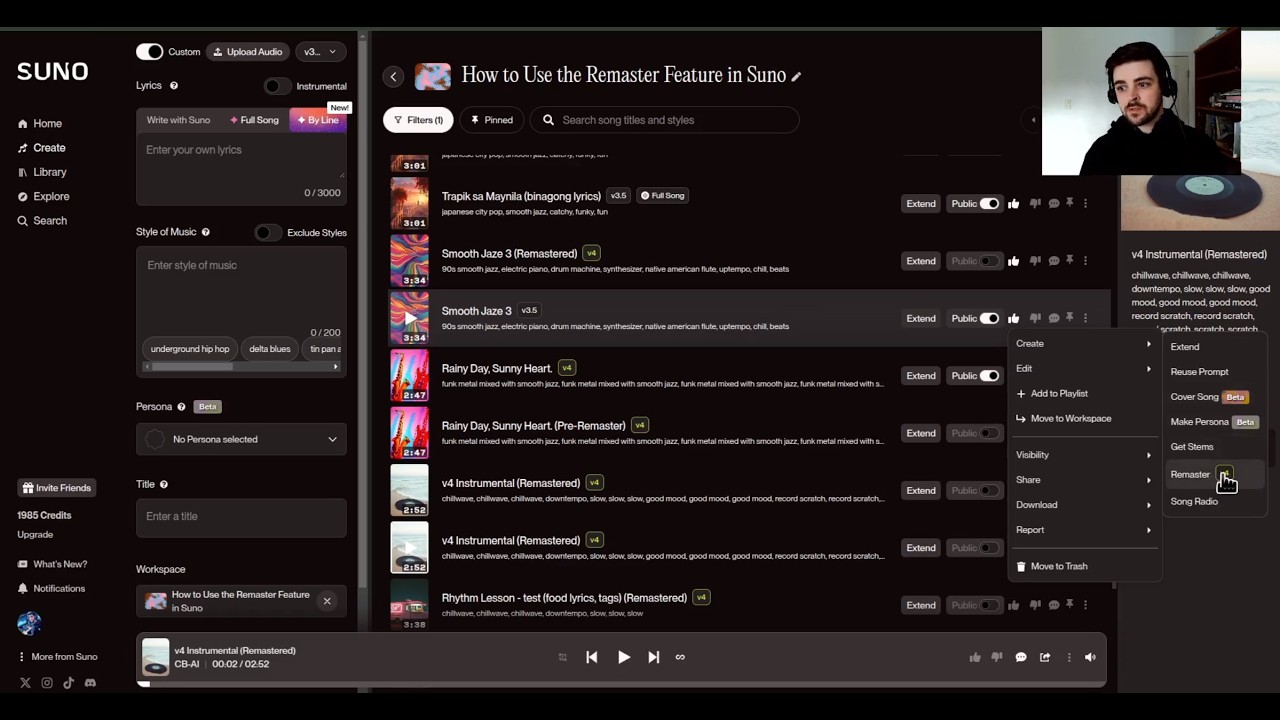Play the current track in the bottom player
Screen dimensions: 1280x720
(624, 657)
